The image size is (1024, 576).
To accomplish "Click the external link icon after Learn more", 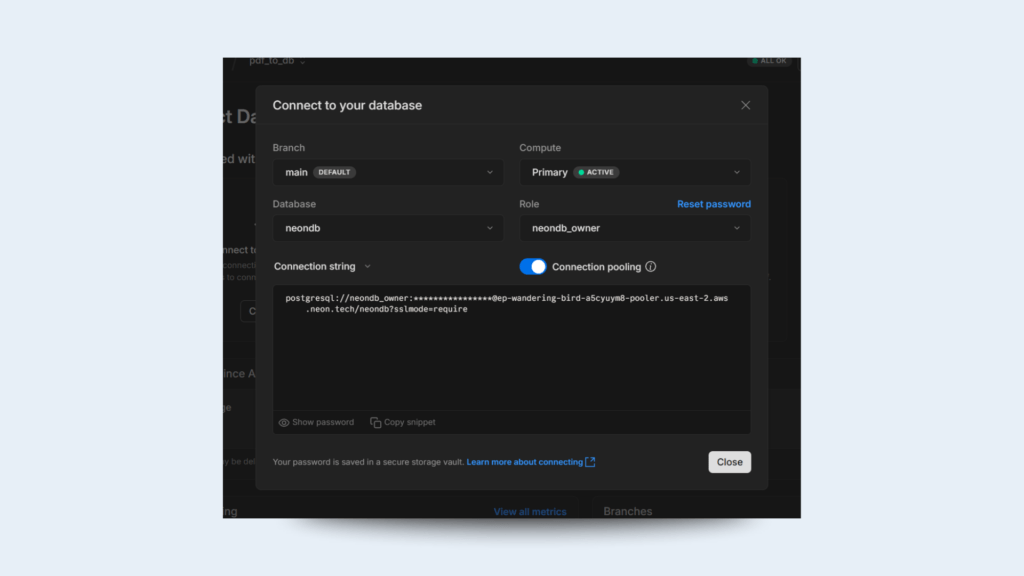I will 590,462.
